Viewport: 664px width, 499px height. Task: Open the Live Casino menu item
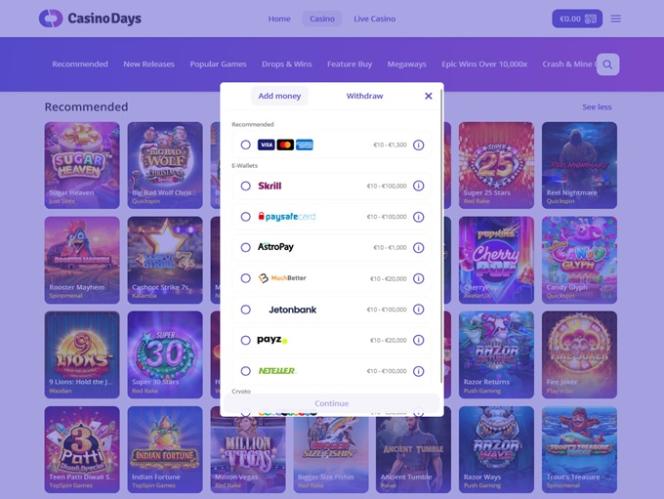(x=374, y=19)
